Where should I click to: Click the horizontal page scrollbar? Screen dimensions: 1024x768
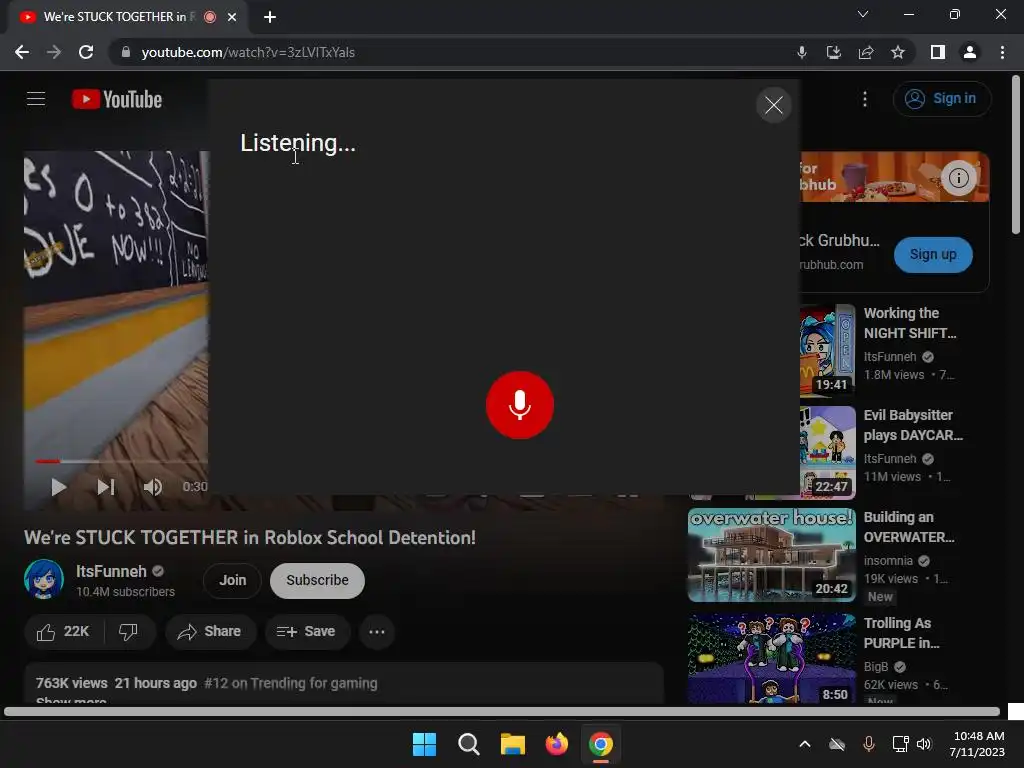pos(502,711)
